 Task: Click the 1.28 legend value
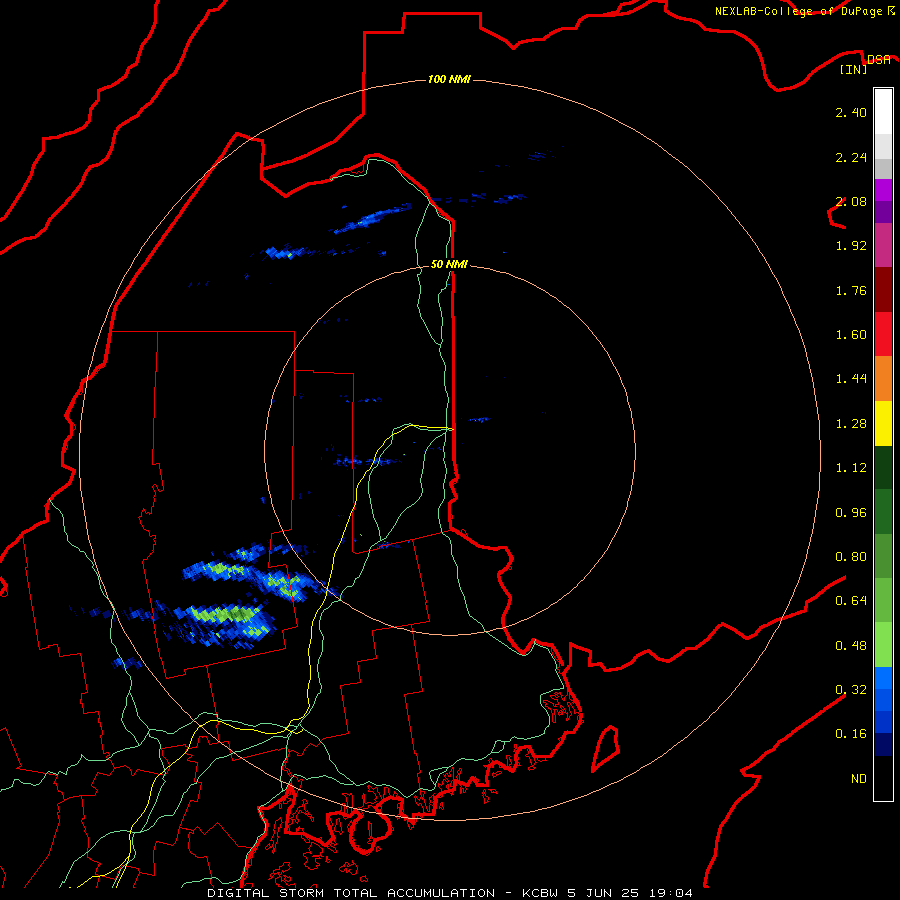(851, 424)
